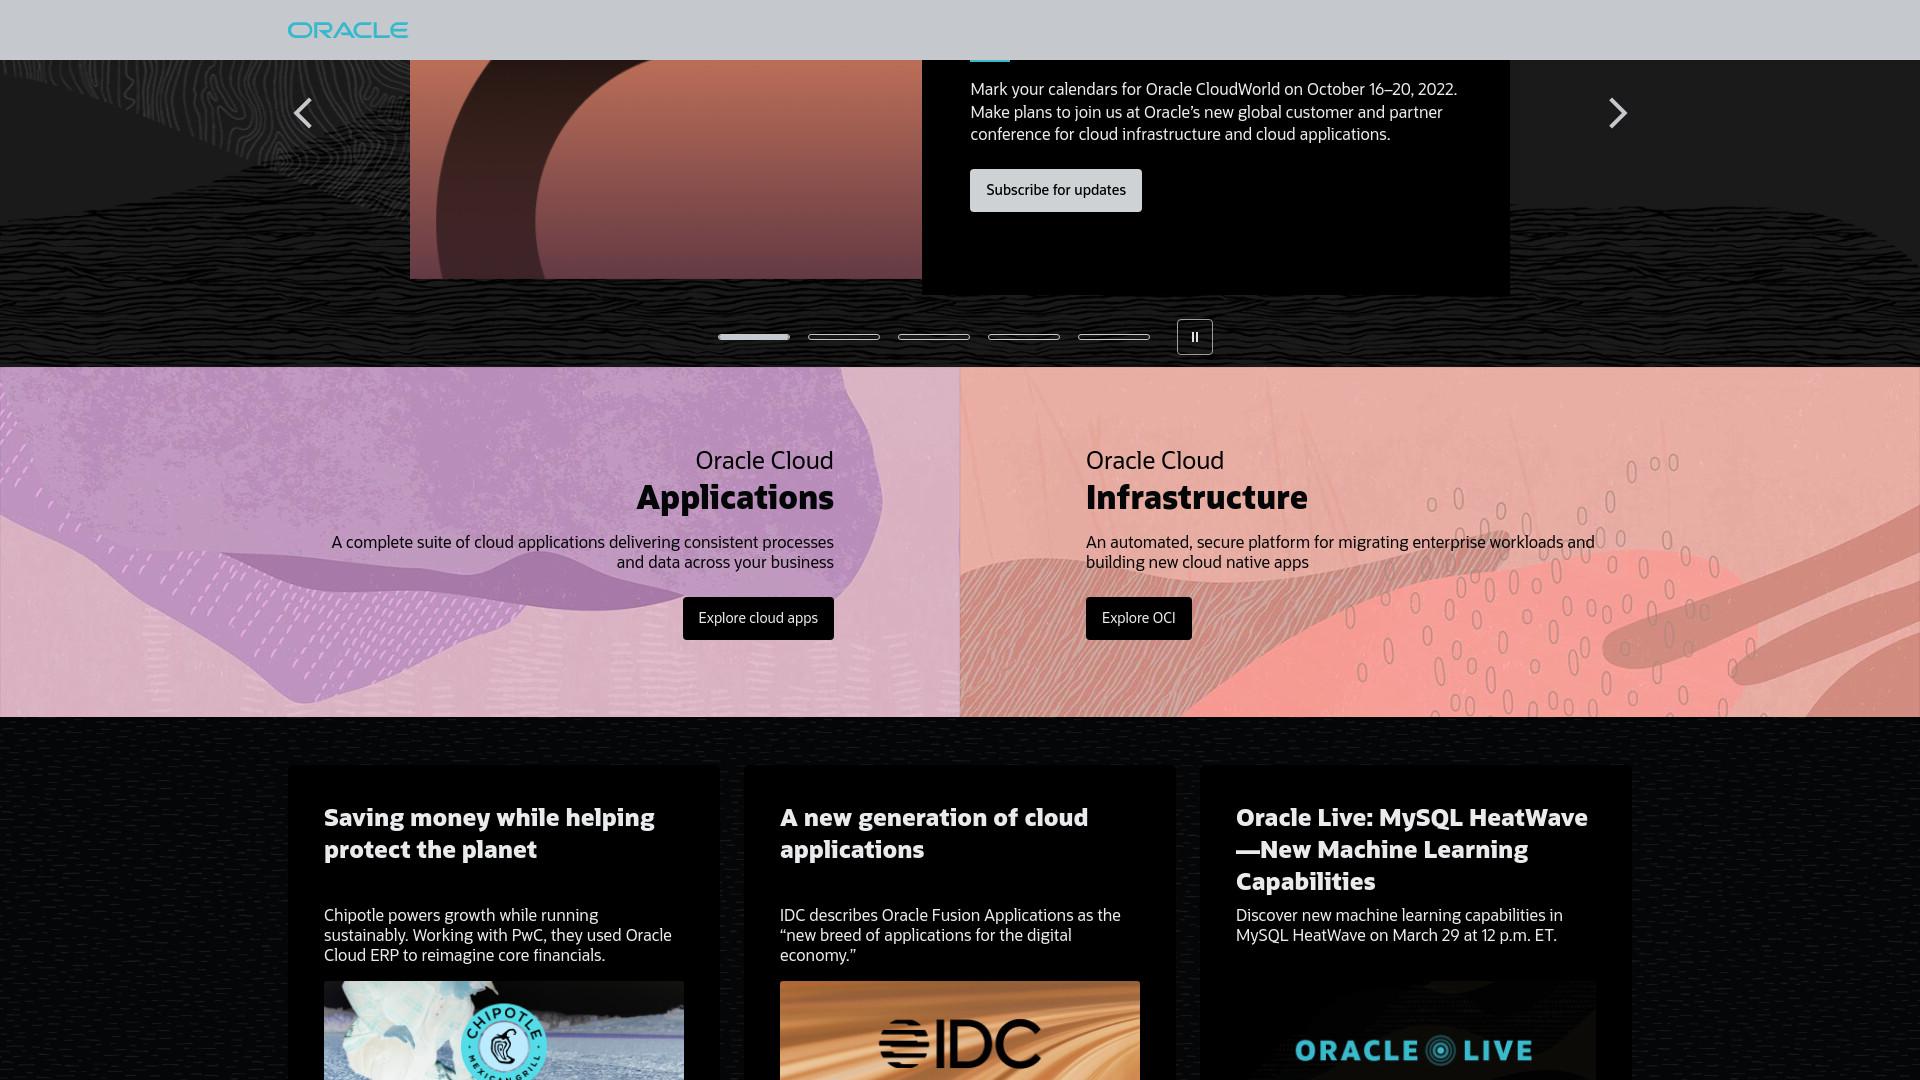This screenshot has height=1080, width=1920.
Task: Click Subscribe for updates button
Action: point(1056,190)
